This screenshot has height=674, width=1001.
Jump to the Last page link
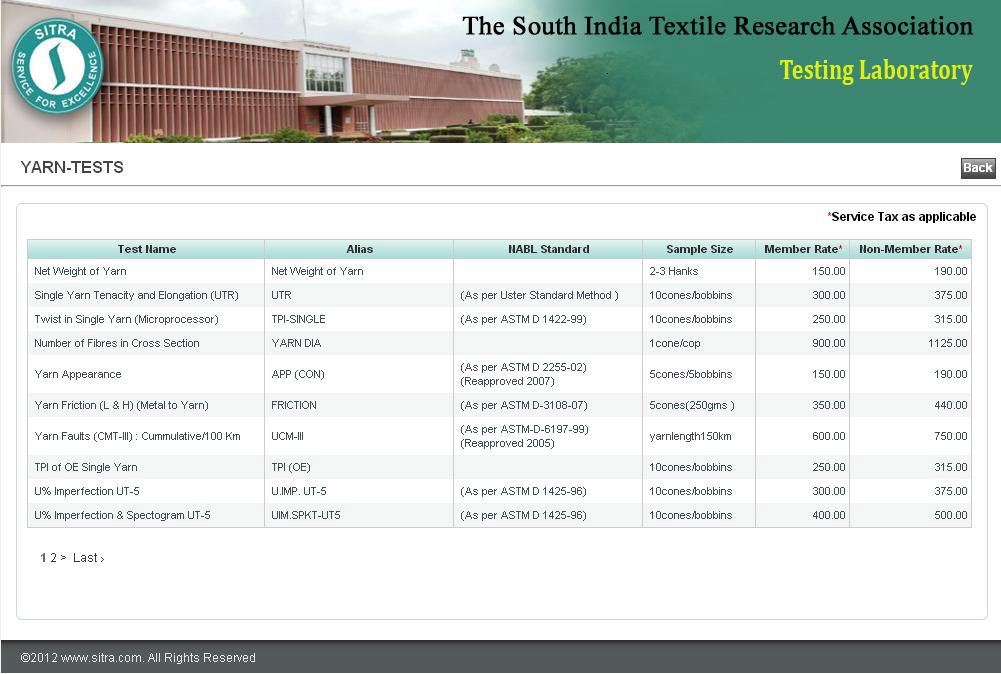[88, 558]
